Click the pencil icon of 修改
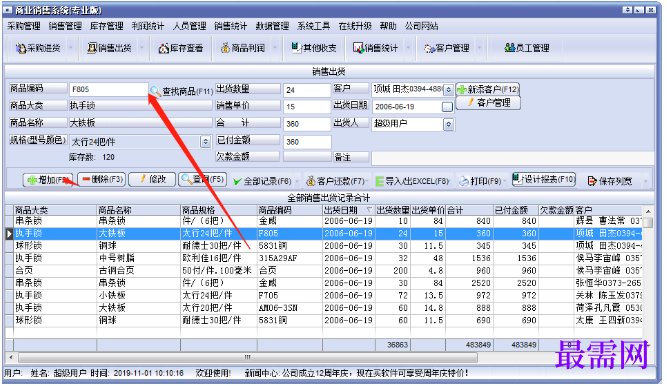 (143, 179)
